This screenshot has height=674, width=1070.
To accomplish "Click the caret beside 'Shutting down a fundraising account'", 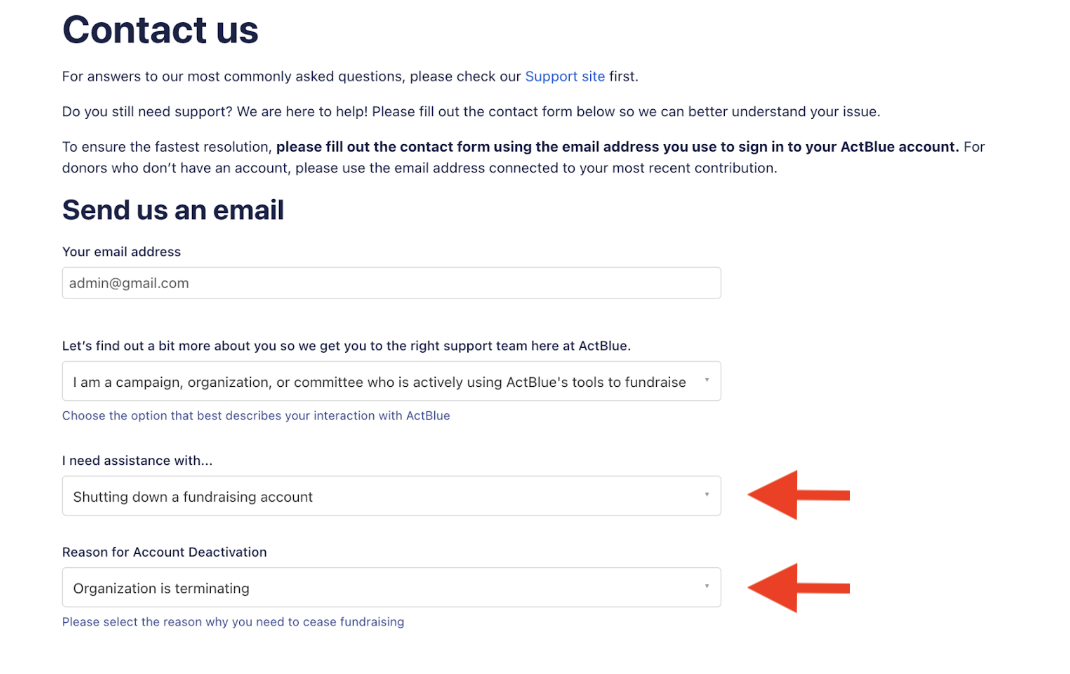I will click(707, 496).
